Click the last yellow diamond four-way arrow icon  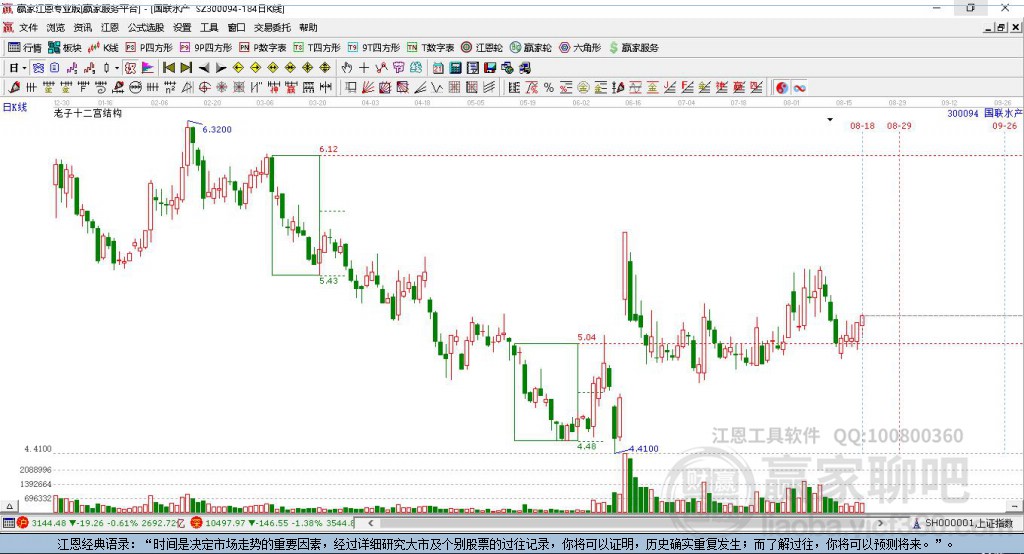(x=325, y=68)
